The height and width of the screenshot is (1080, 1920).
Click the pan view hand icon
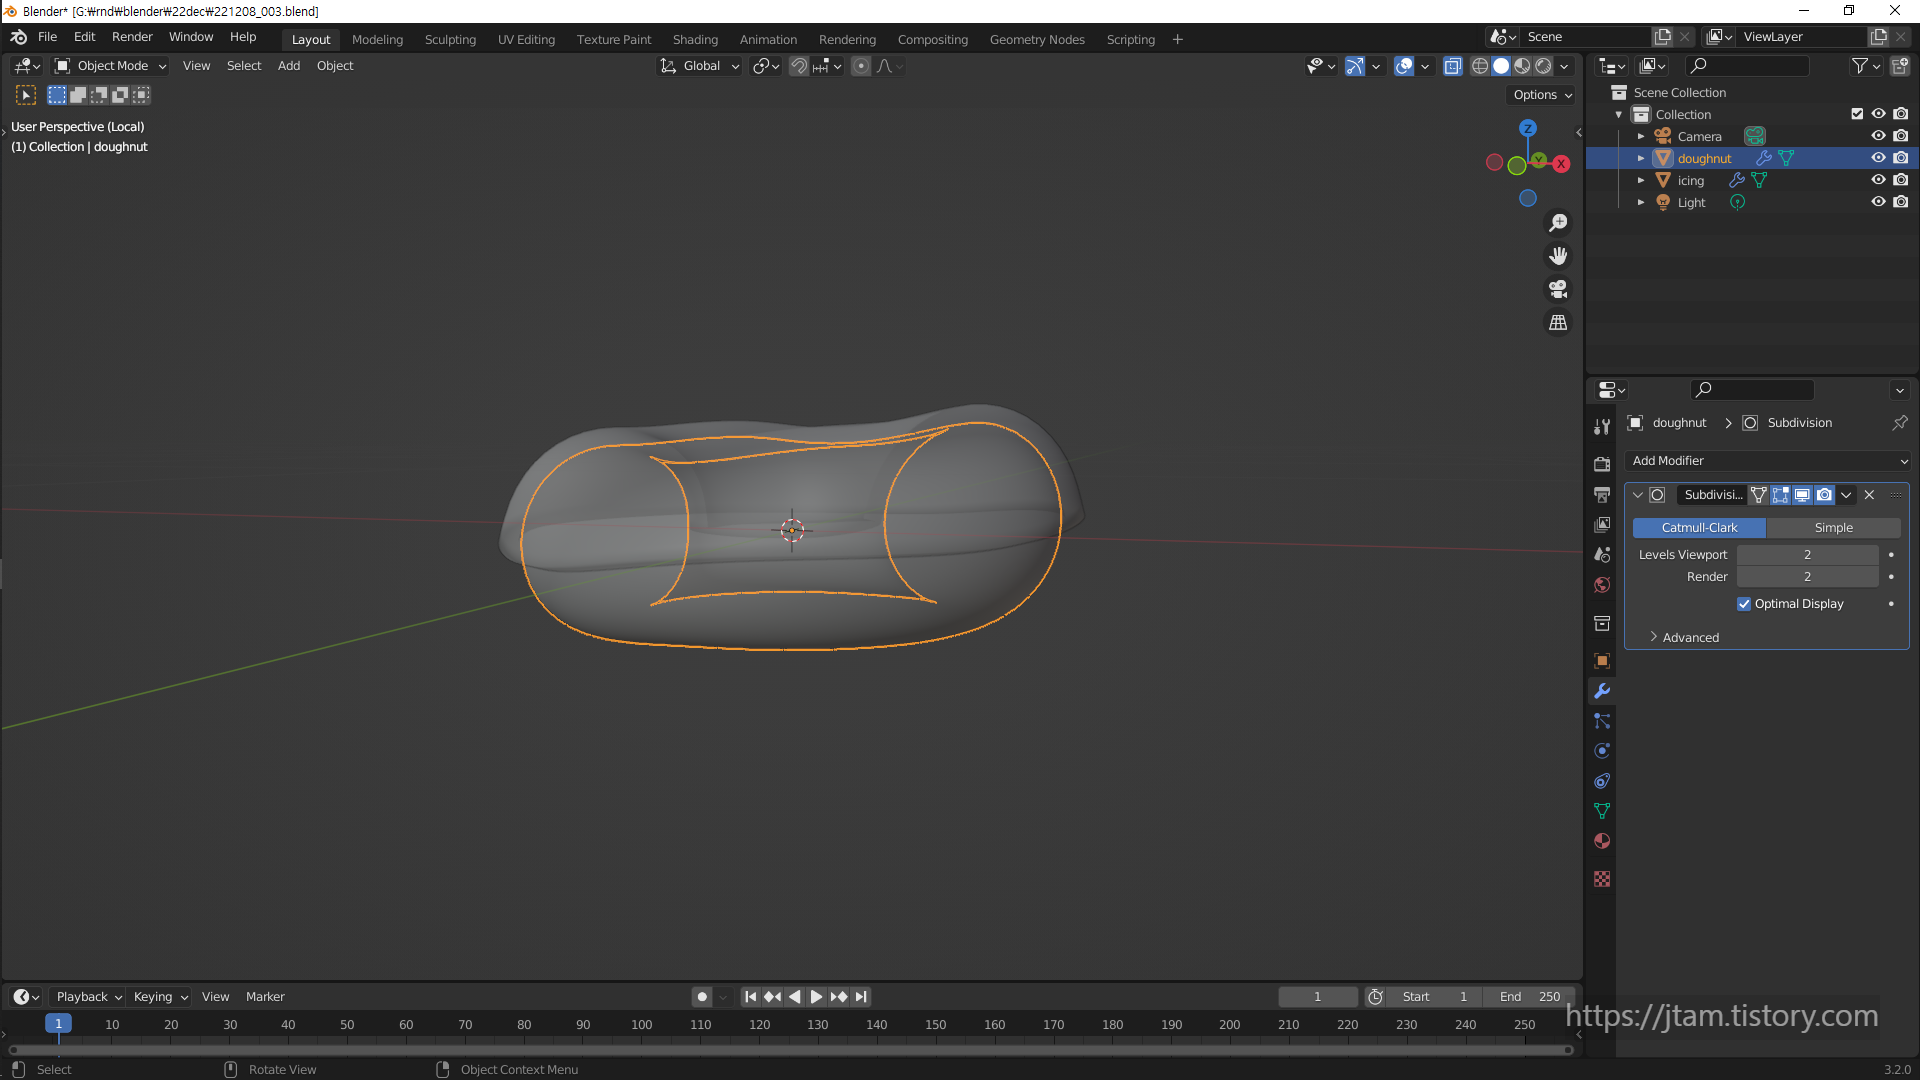1558,256
